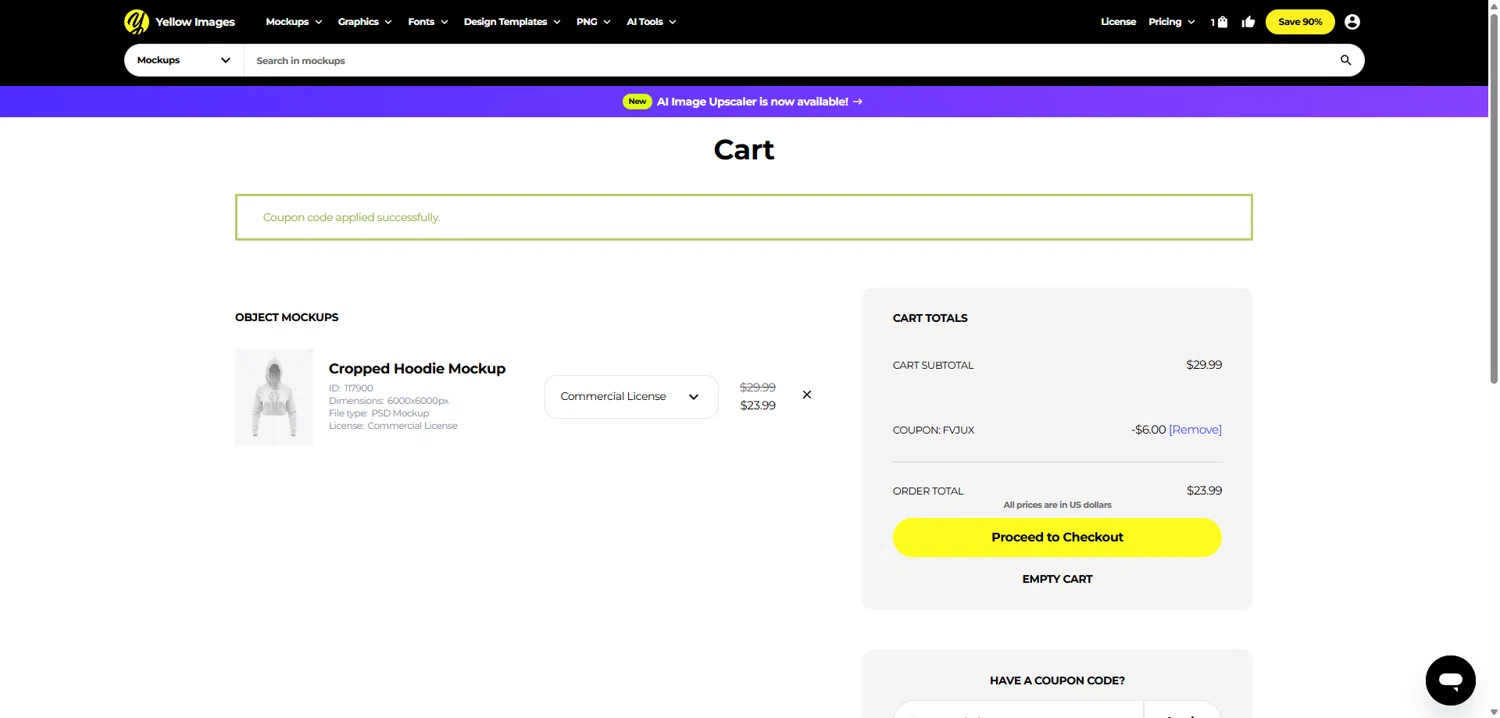
Task: Click the 'ID: 117900' product detail
Action: (x=351, y=388)
